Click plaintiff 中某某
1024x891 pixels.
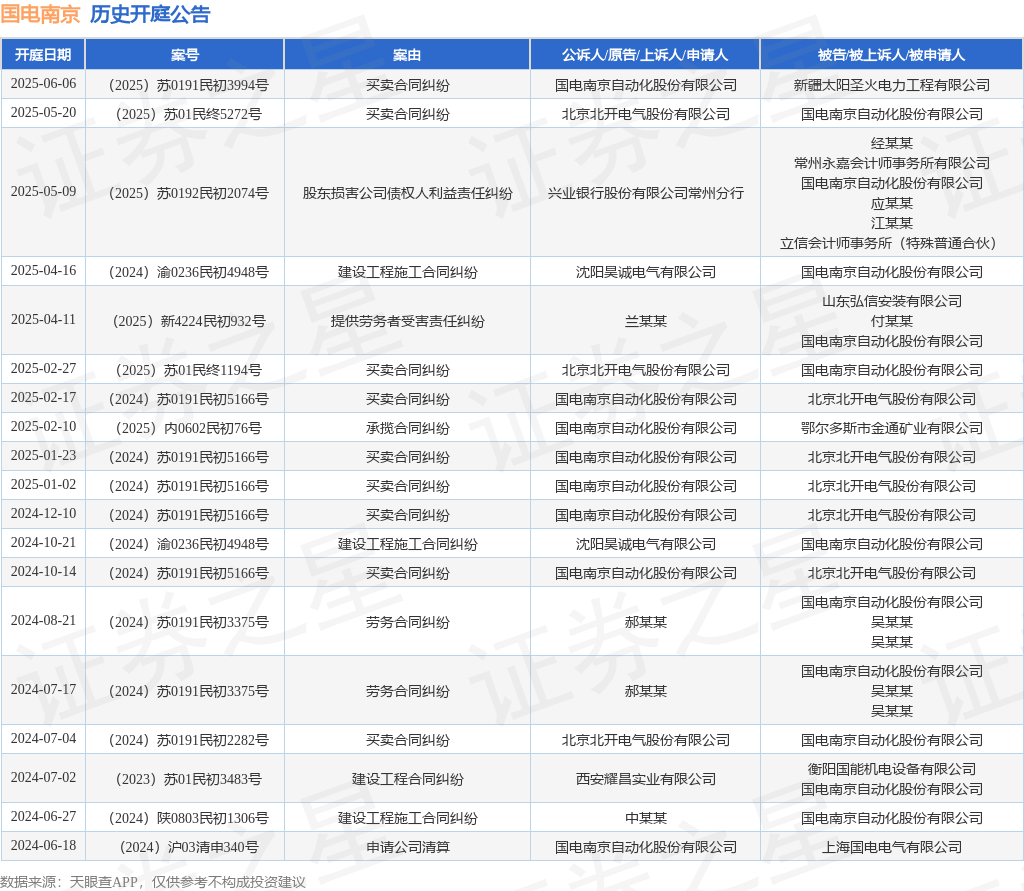click(x=645, y=818)
